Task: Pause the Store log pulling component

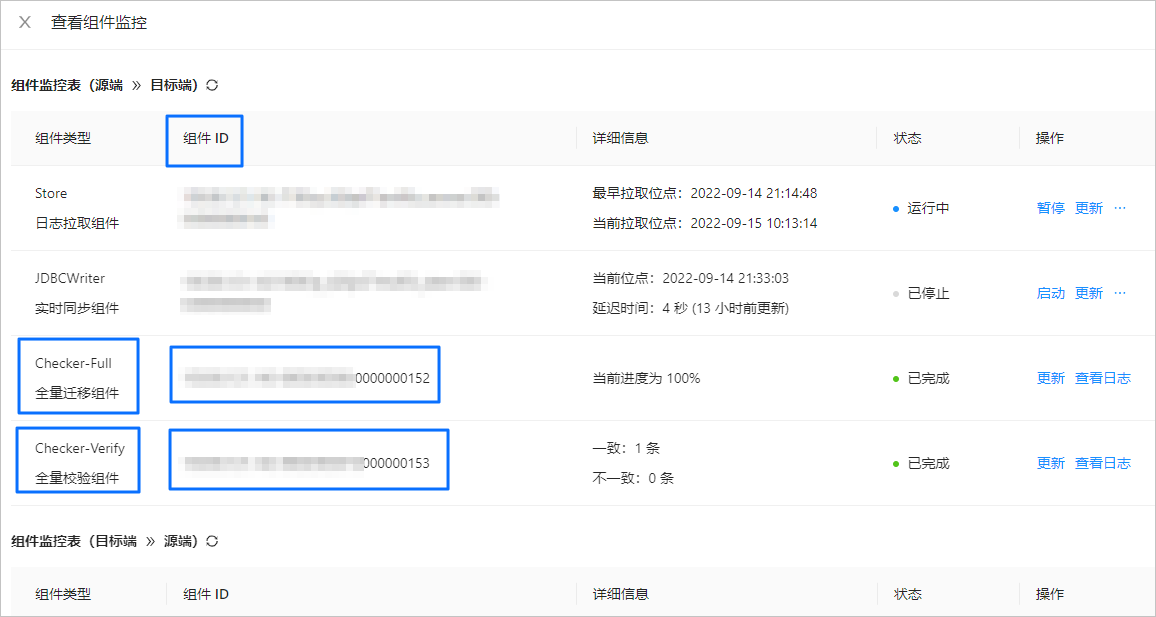Action: pyautogui.click(x=1050, y=208)
